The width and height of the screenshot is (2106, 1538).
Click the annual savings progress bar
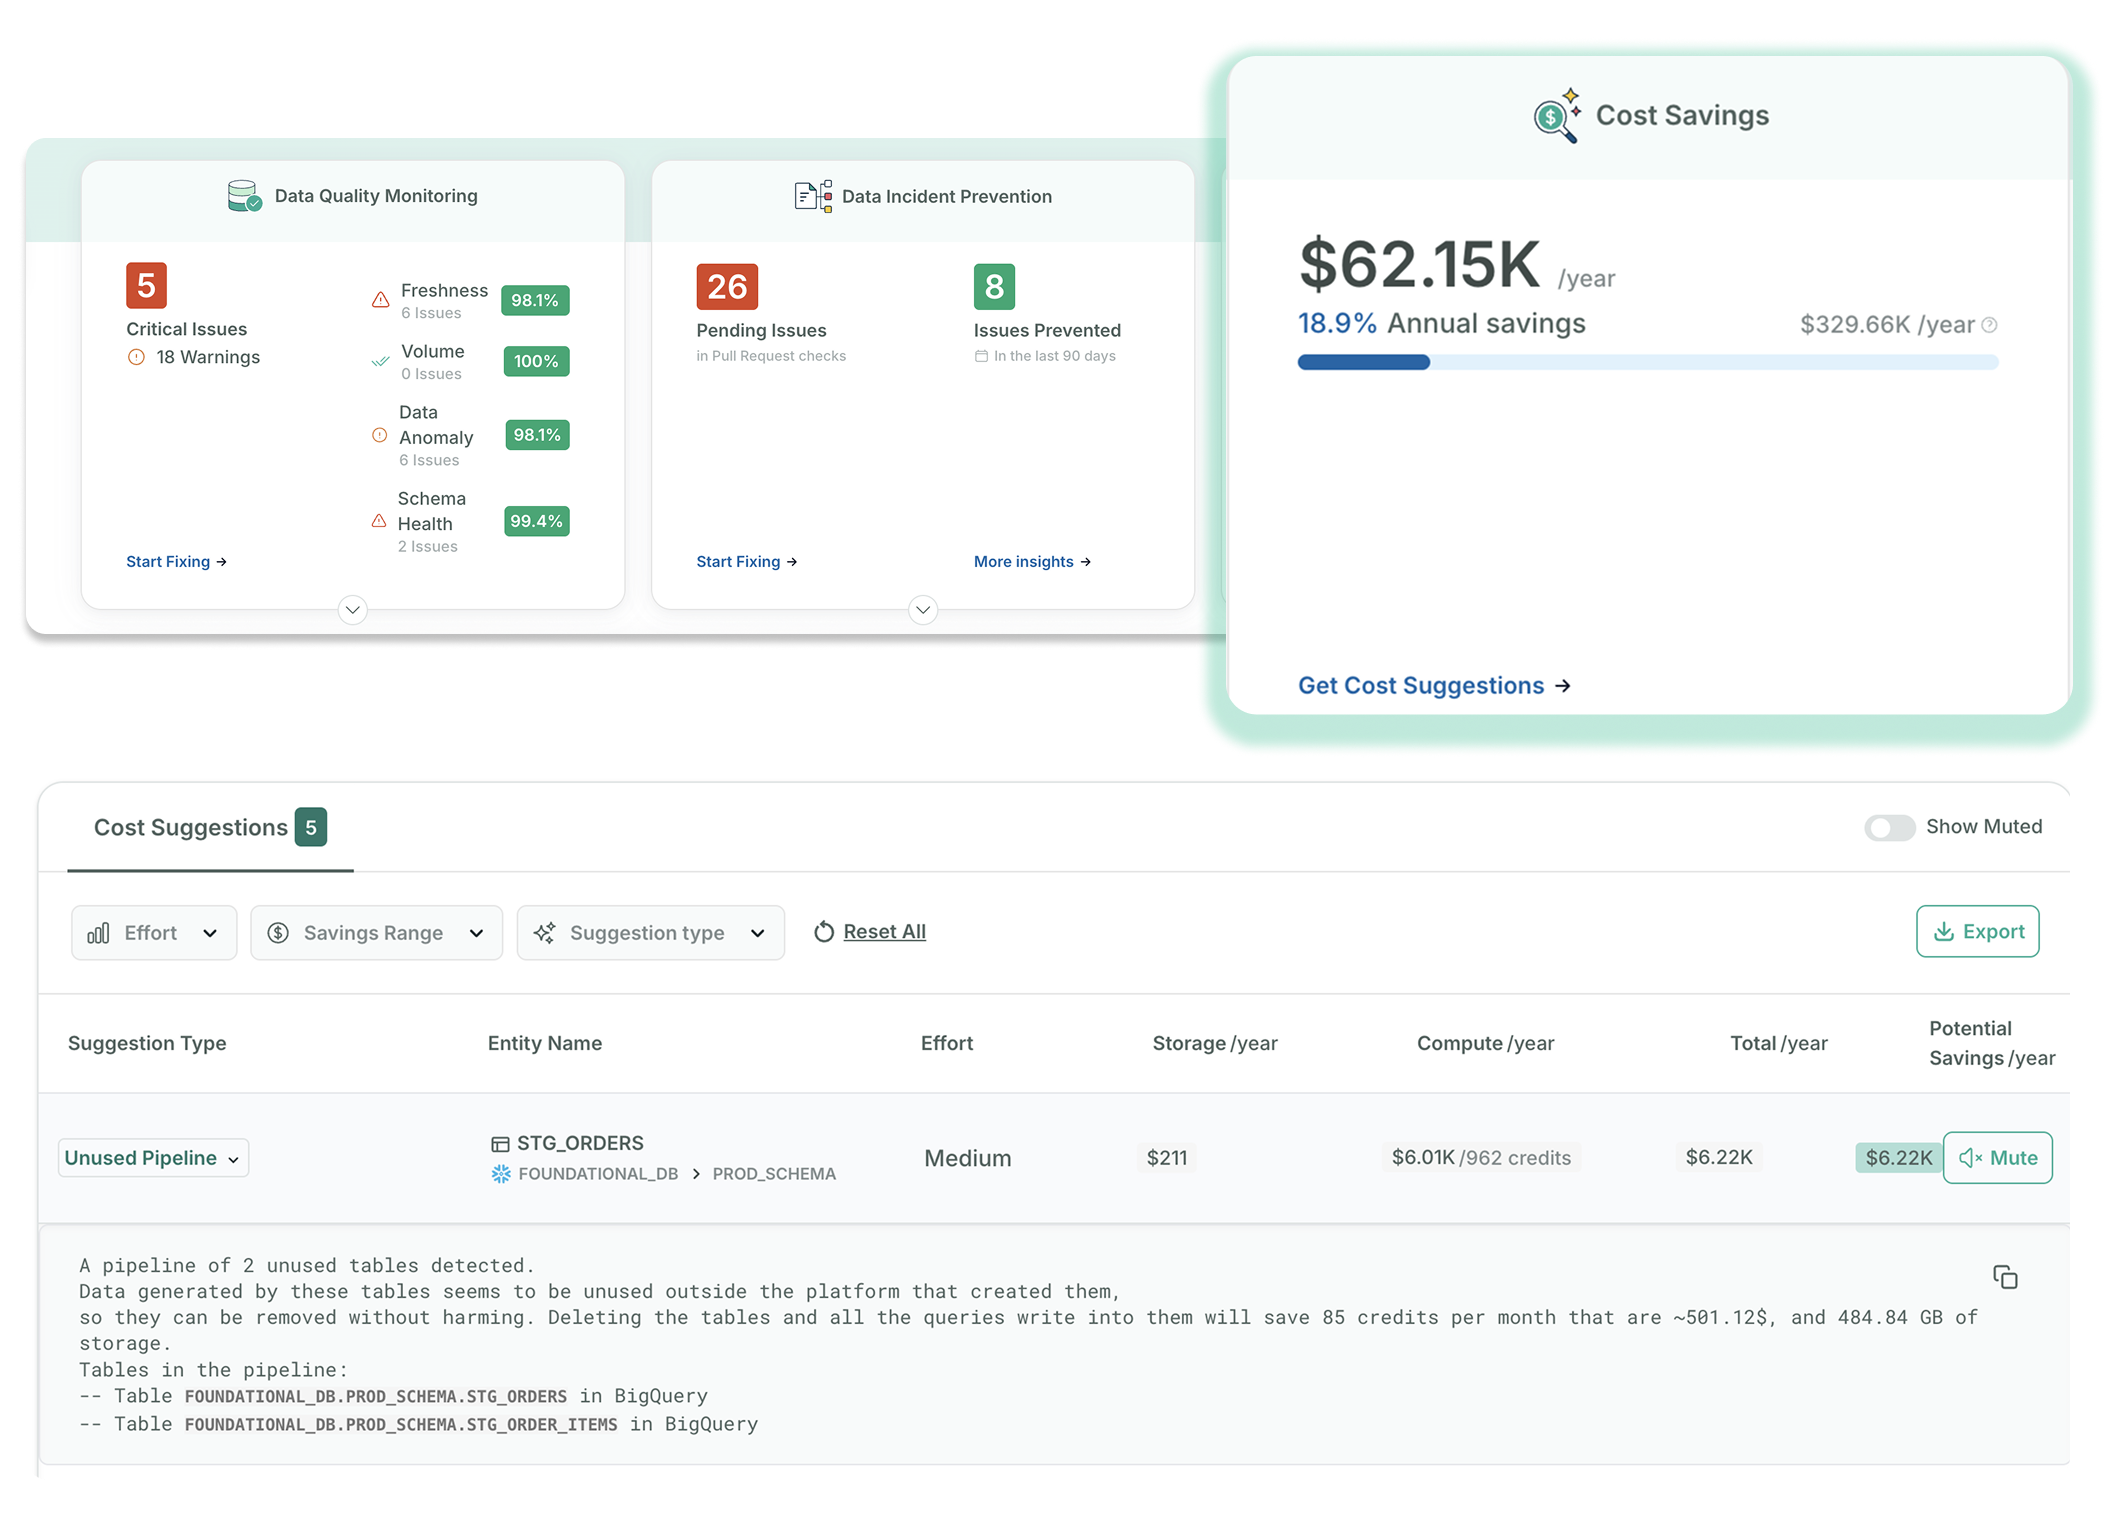pyautogui.click(x=1647, y=362)
